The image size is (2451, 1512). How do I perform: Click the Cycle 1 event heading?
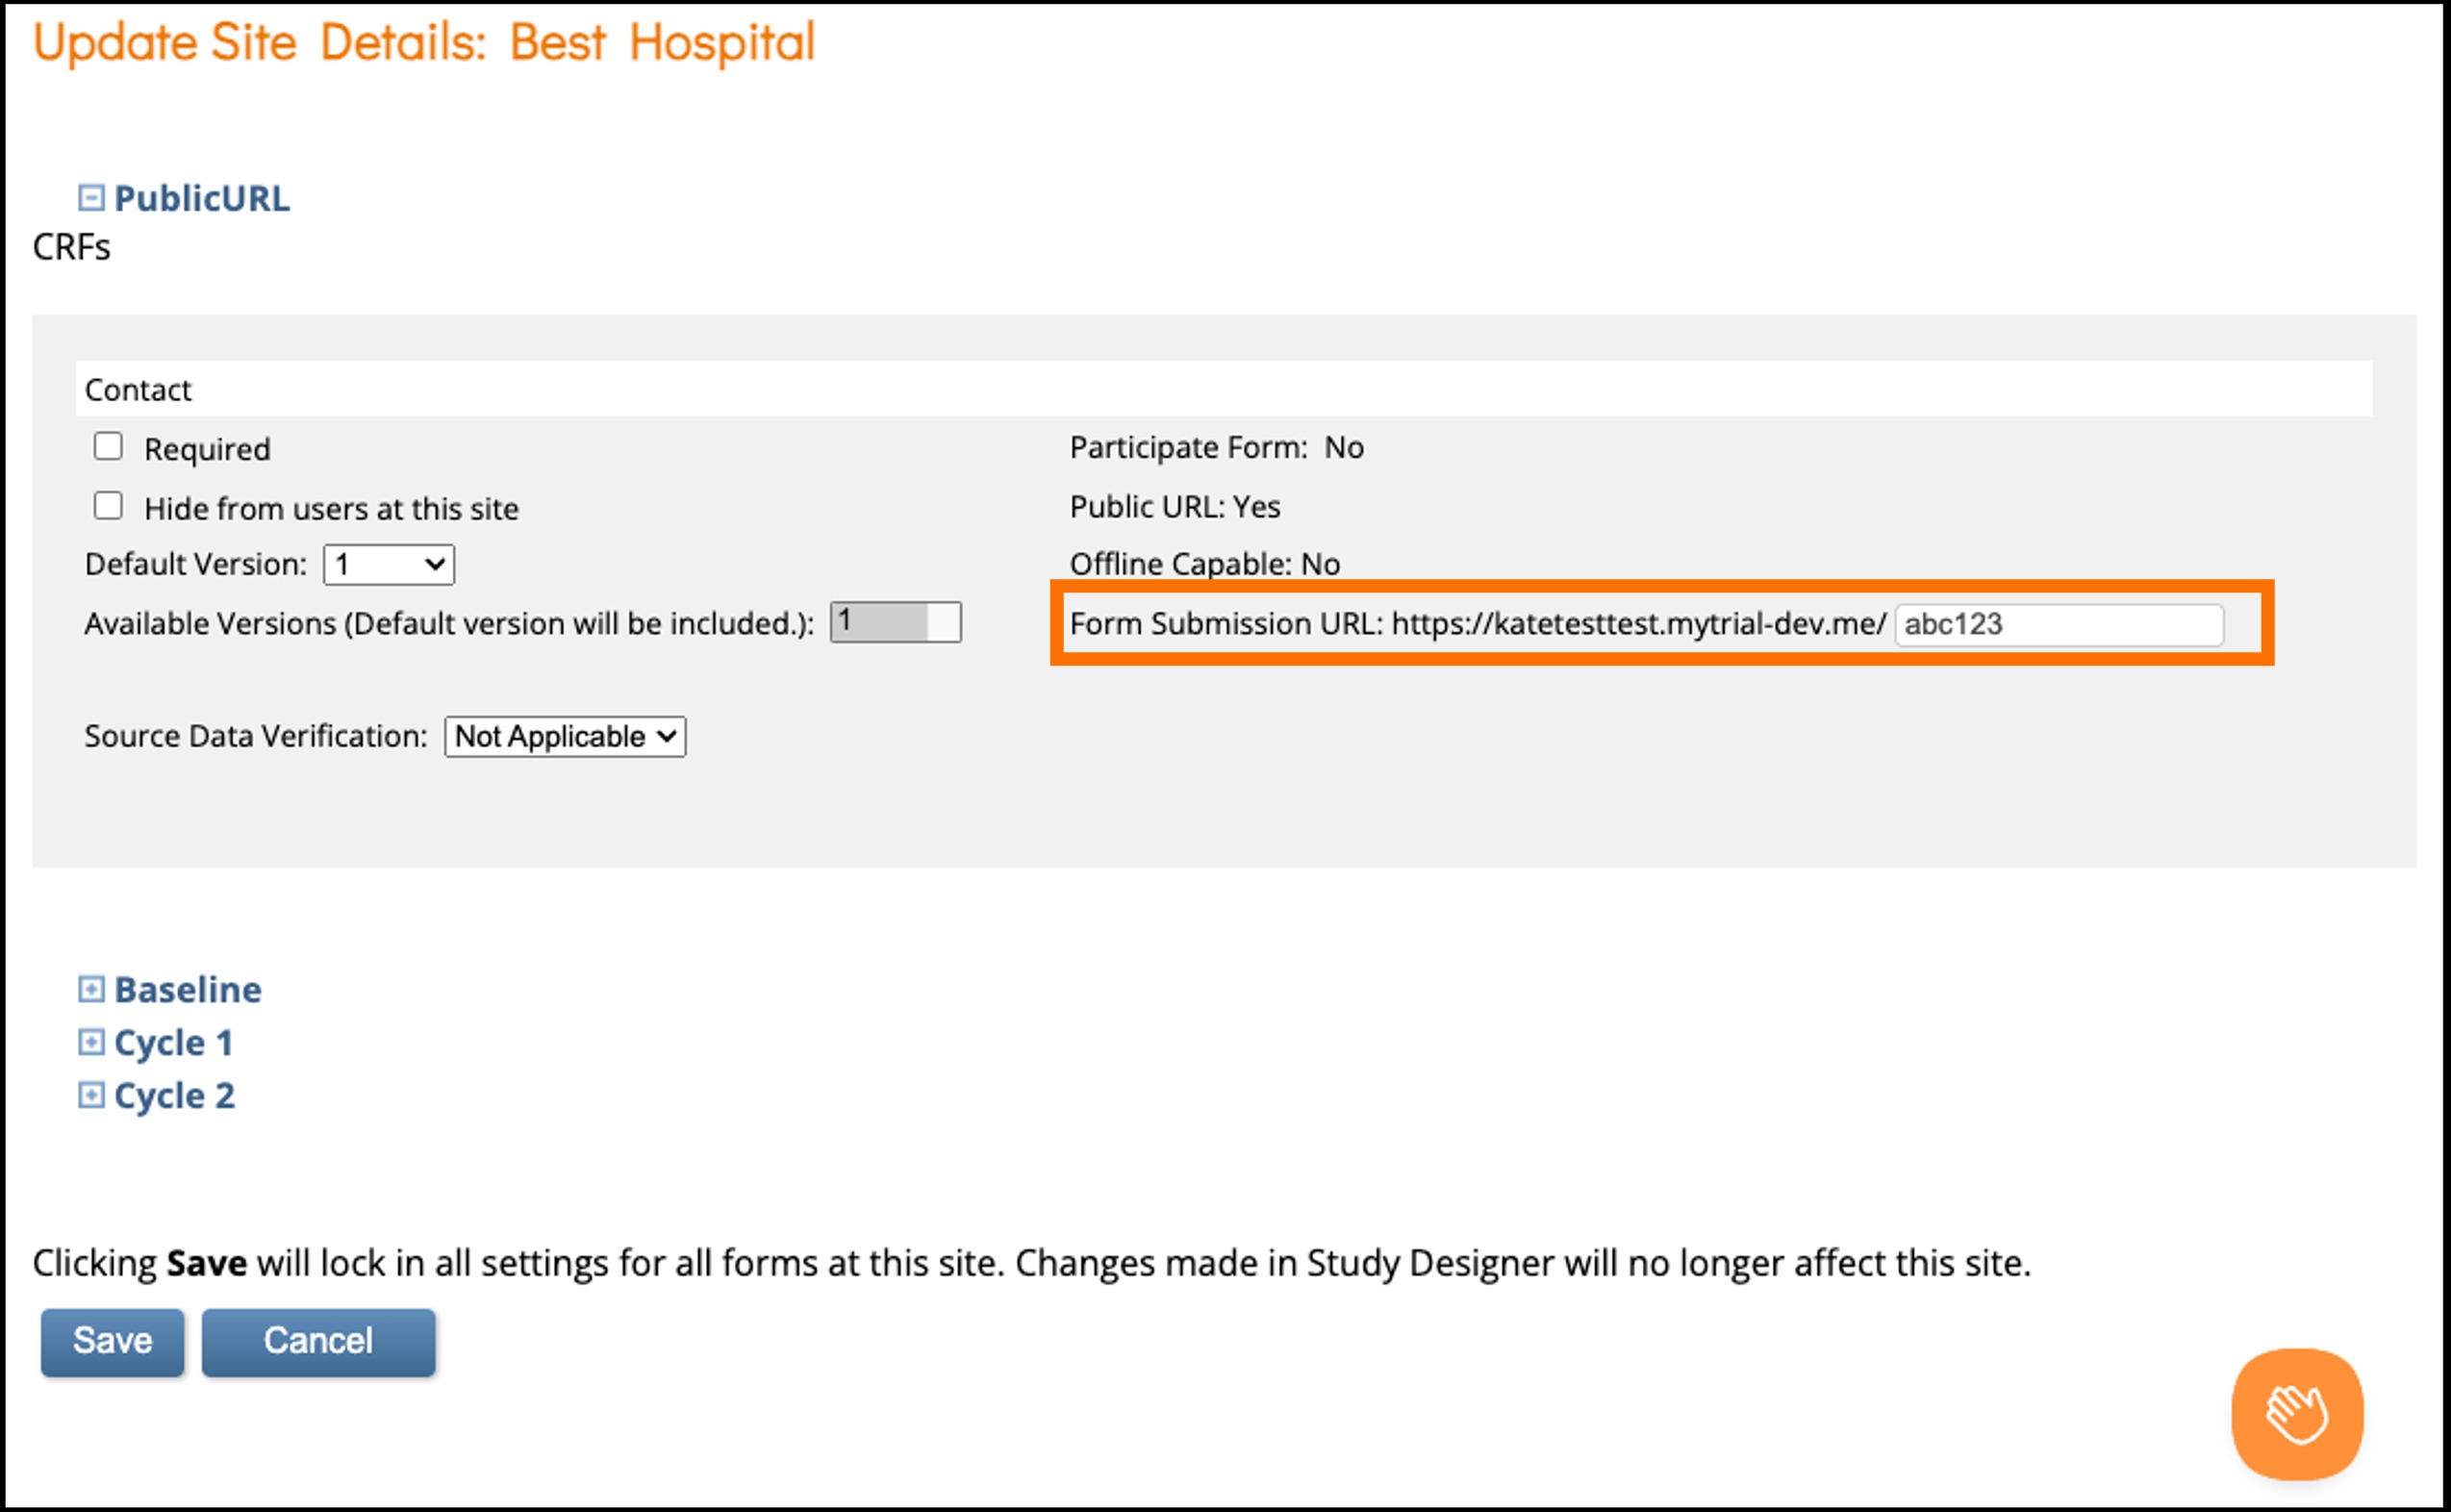(x=173, y=1042)
